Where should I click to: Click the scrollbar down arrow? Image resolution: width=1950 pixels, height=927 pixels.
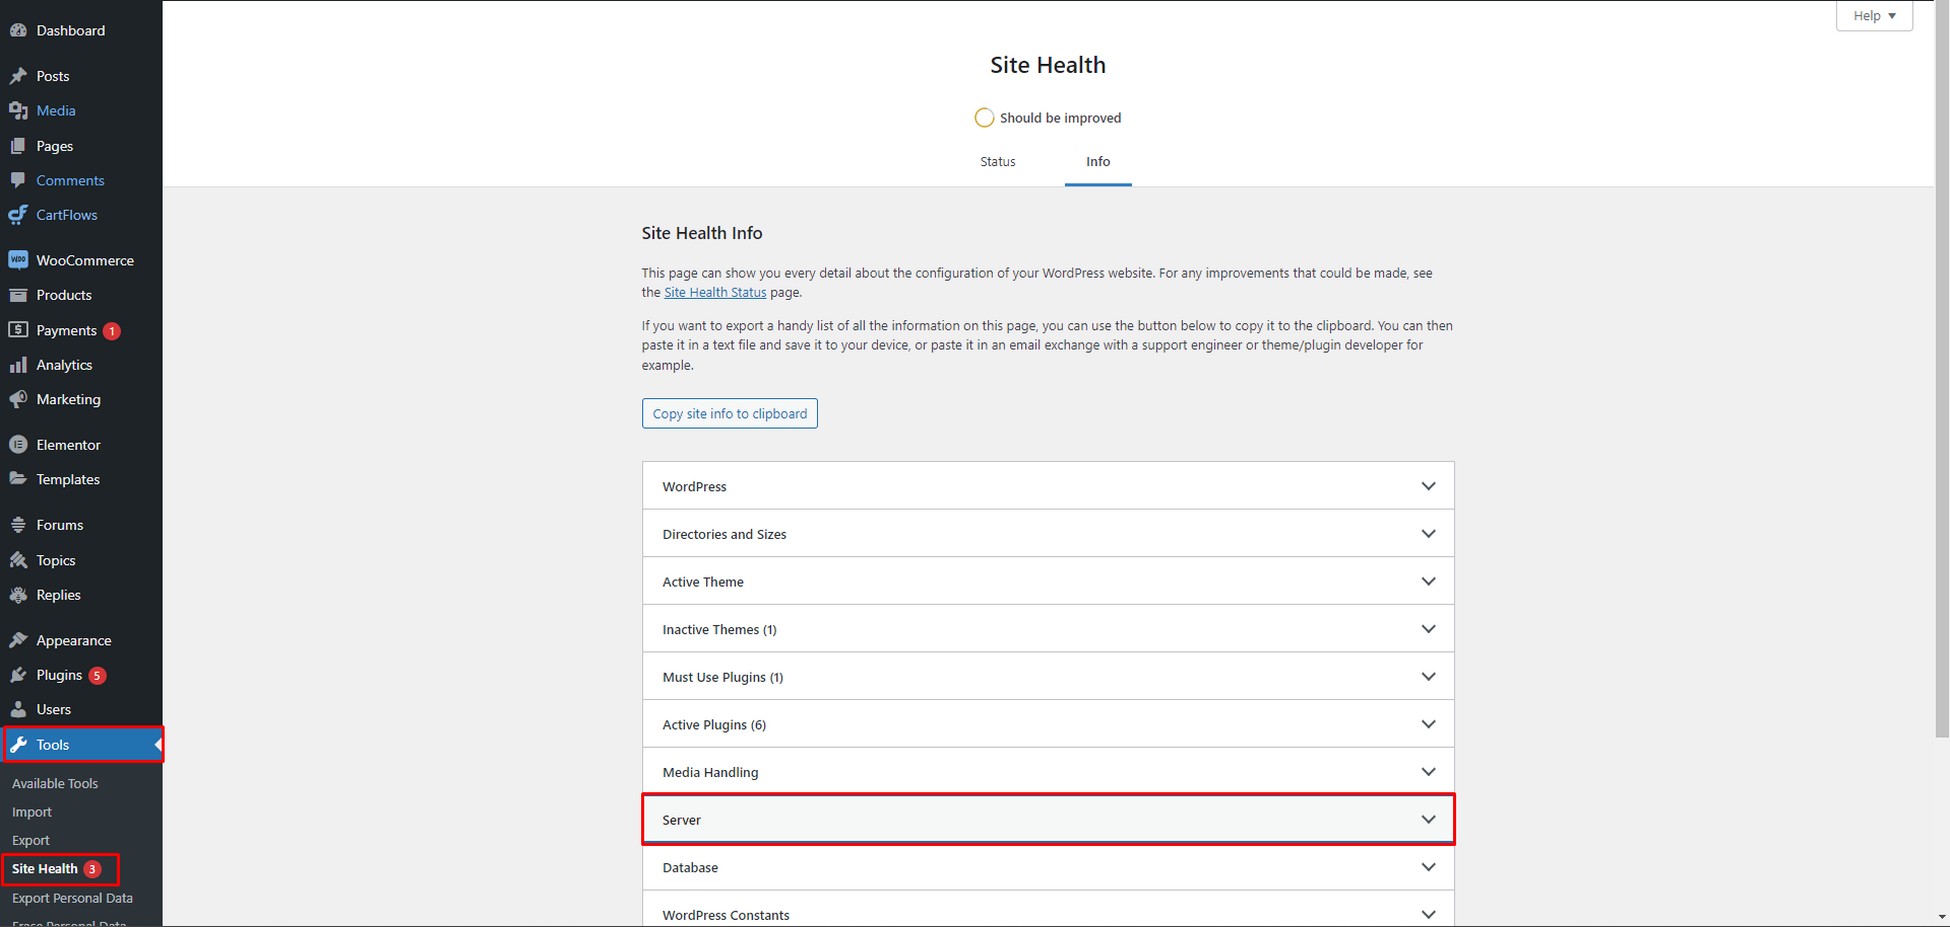[x=1942, y=917]
